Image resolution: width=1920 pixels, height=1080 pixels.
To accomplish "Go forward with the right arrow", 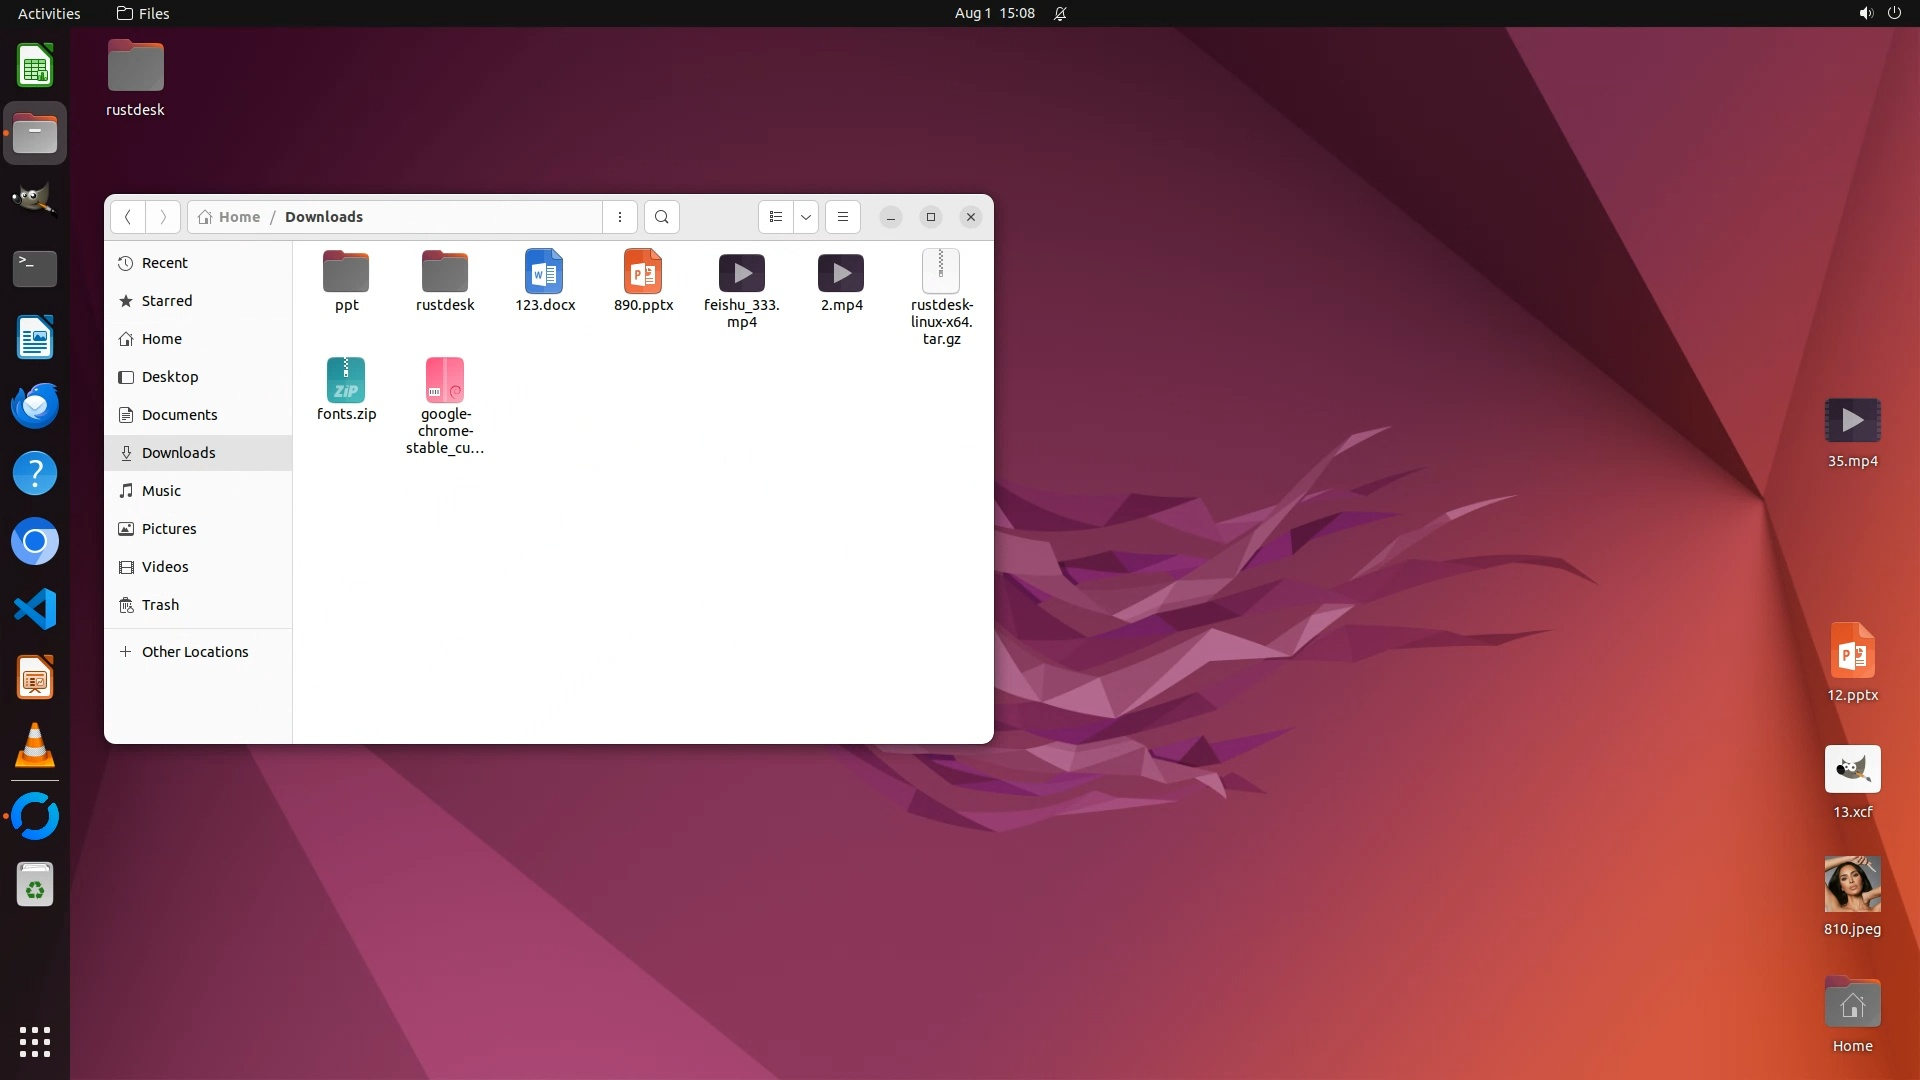I will (163, 217).
